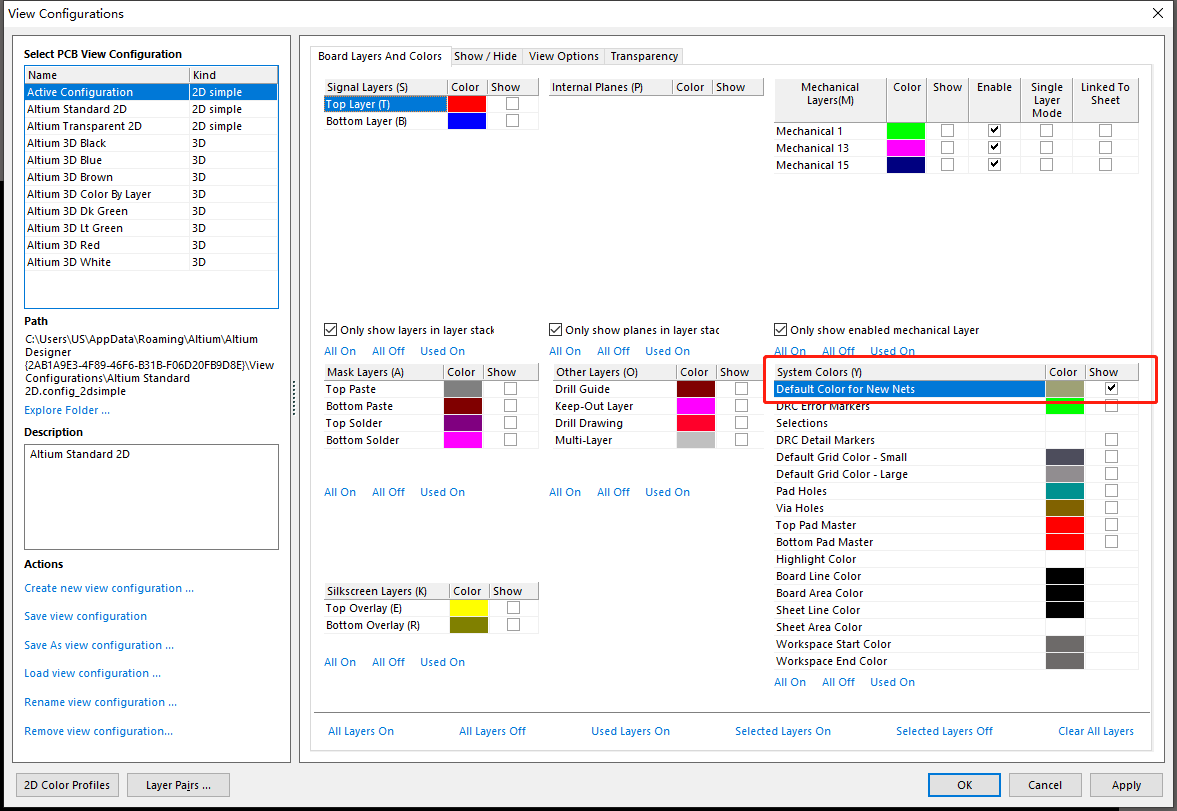Click Top Paste gray color swatch
The height and width of the screenshot is (811, 1177).
[463, 389]
